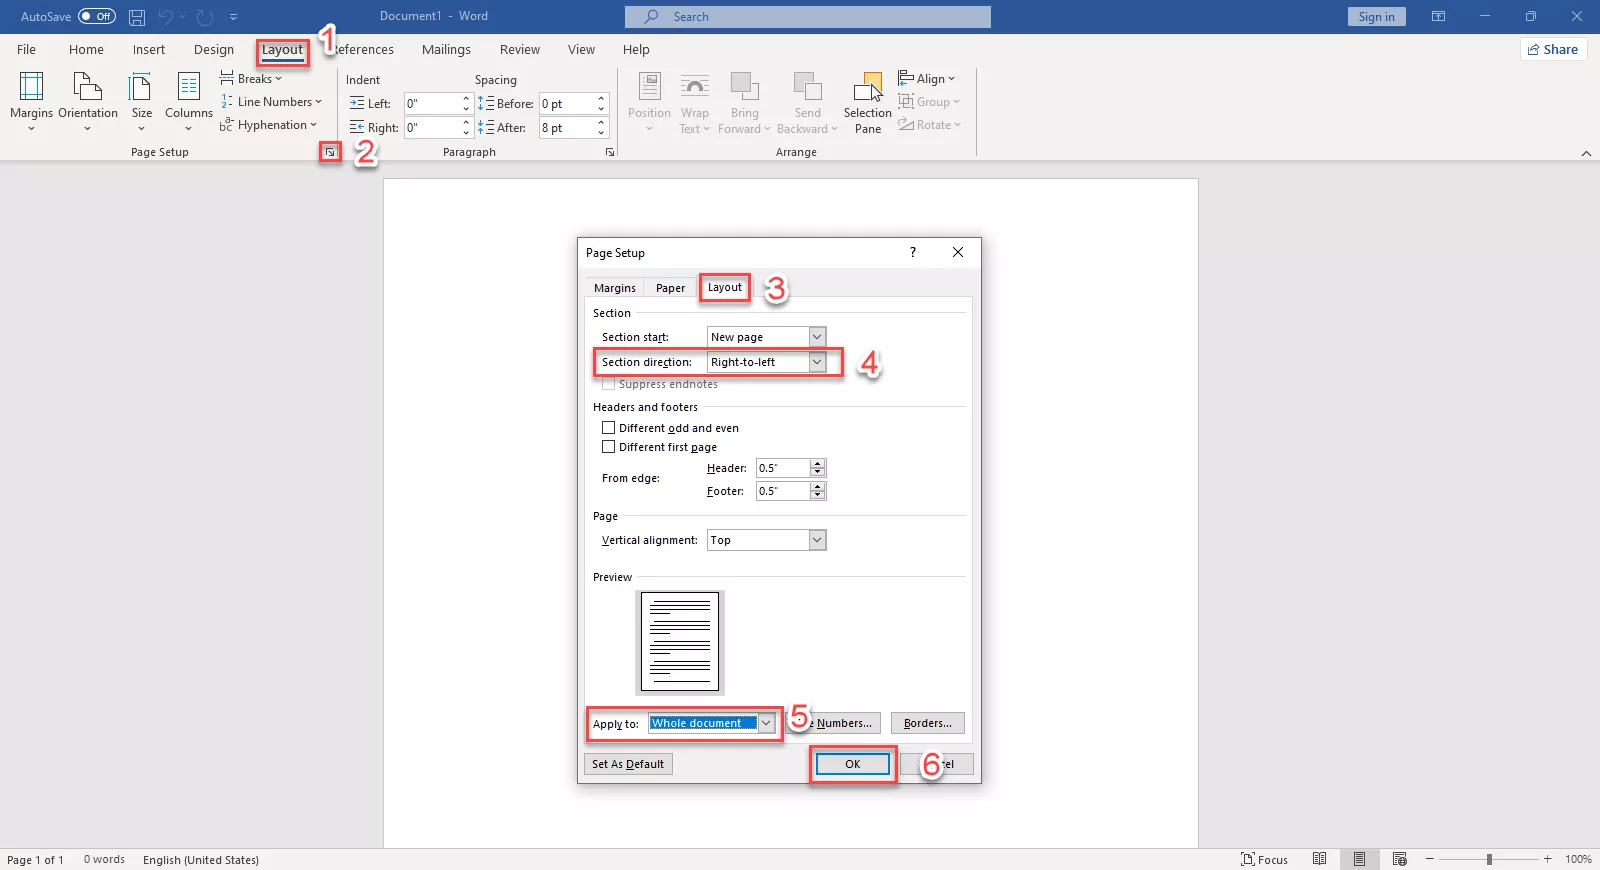Click Set As Default button

pyautogui.click(x=628, y=764)
